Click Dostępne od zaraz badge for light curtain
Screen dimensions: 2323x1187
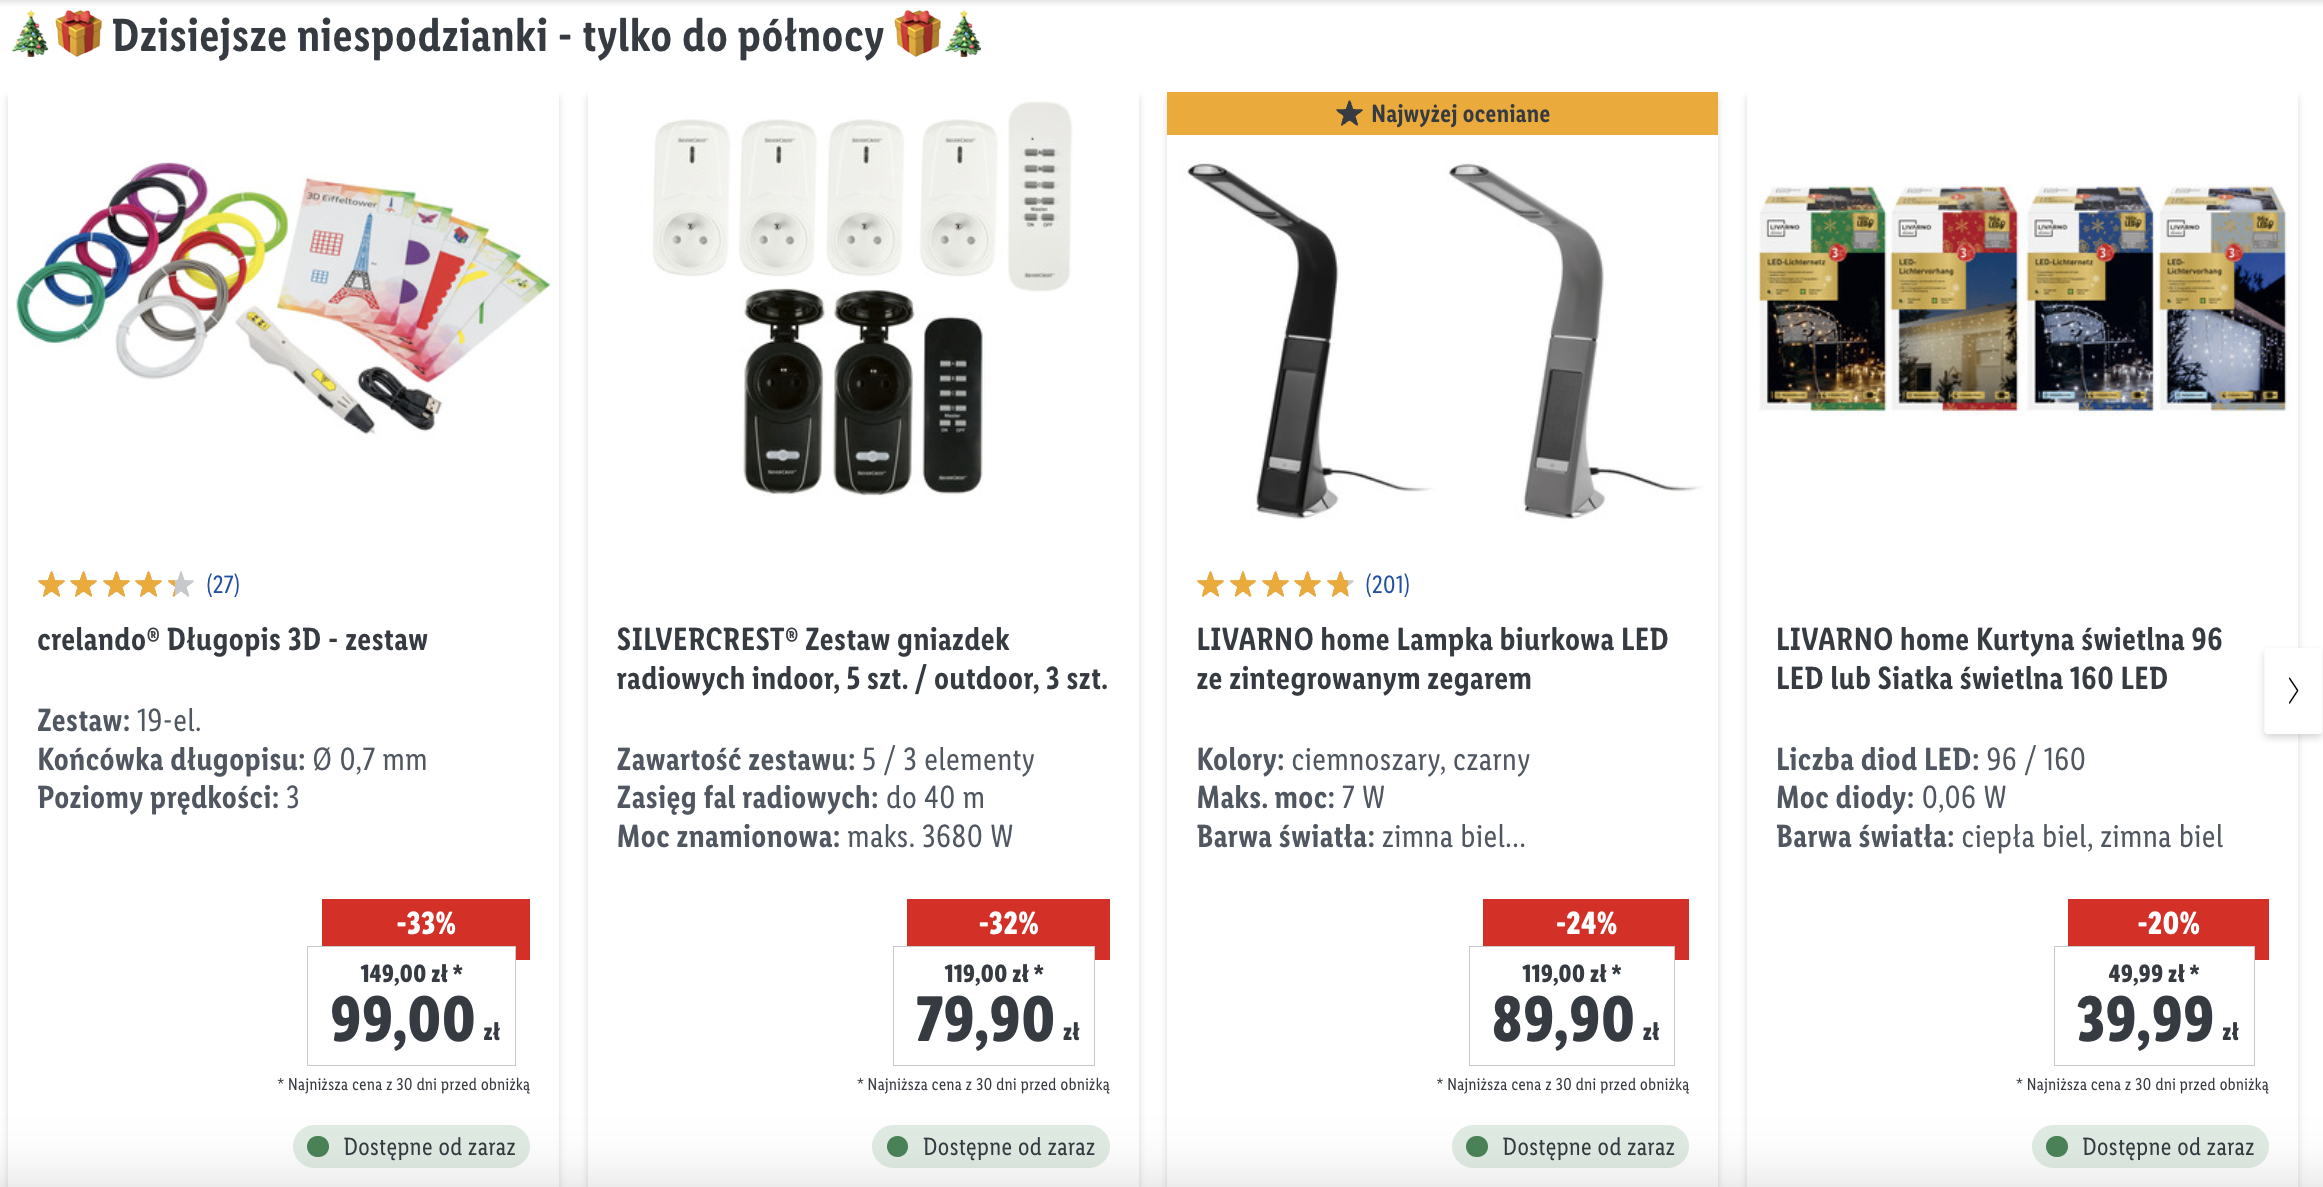pyautogui.click(x=2150, y=1147)
